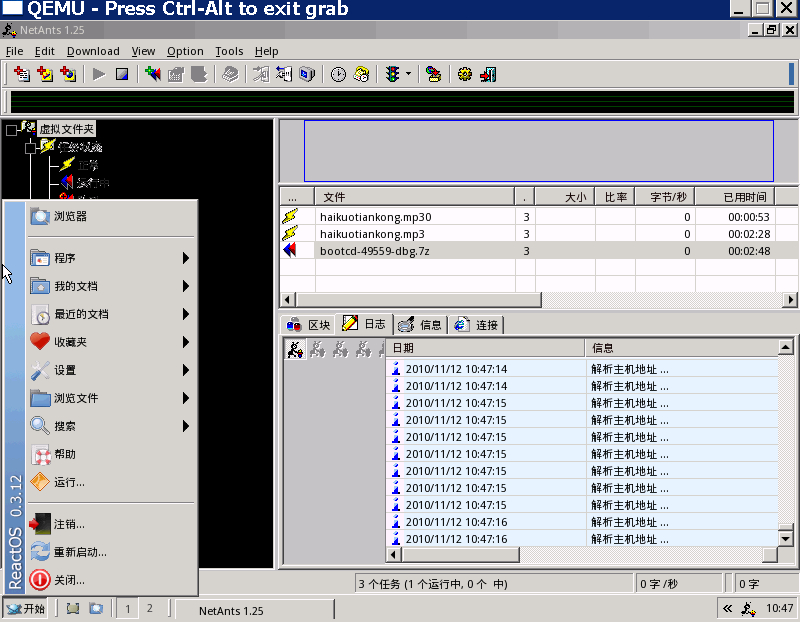Click the lightning icon beside haikuotiankong.mp3
This screenshot has width=800, height=622.
tap(290, 234)
